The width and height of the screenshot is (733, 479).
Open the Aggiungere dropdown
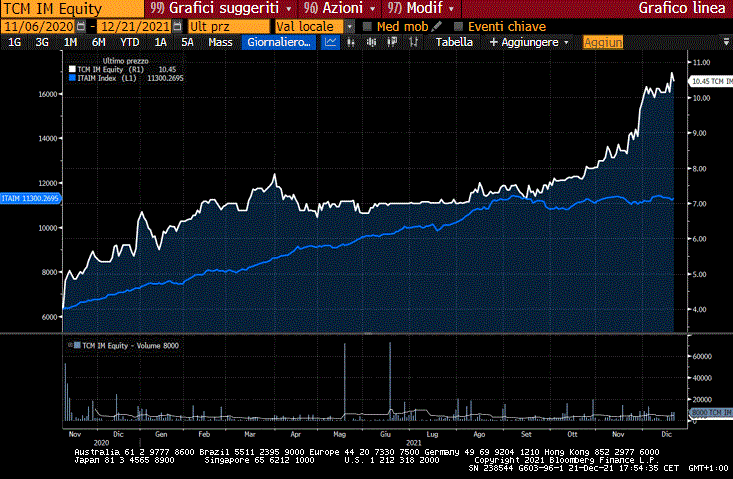[x=529, y=43]
